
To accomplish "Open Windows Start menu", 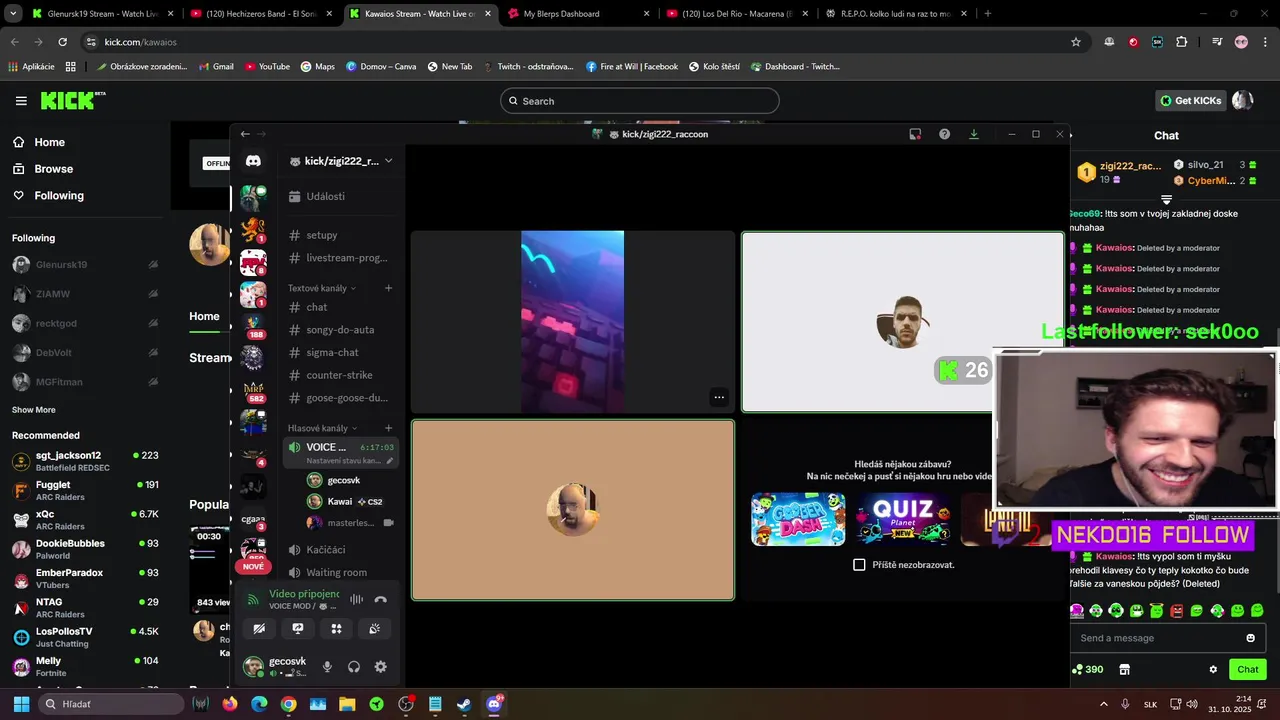I will [x=21, y=704].
